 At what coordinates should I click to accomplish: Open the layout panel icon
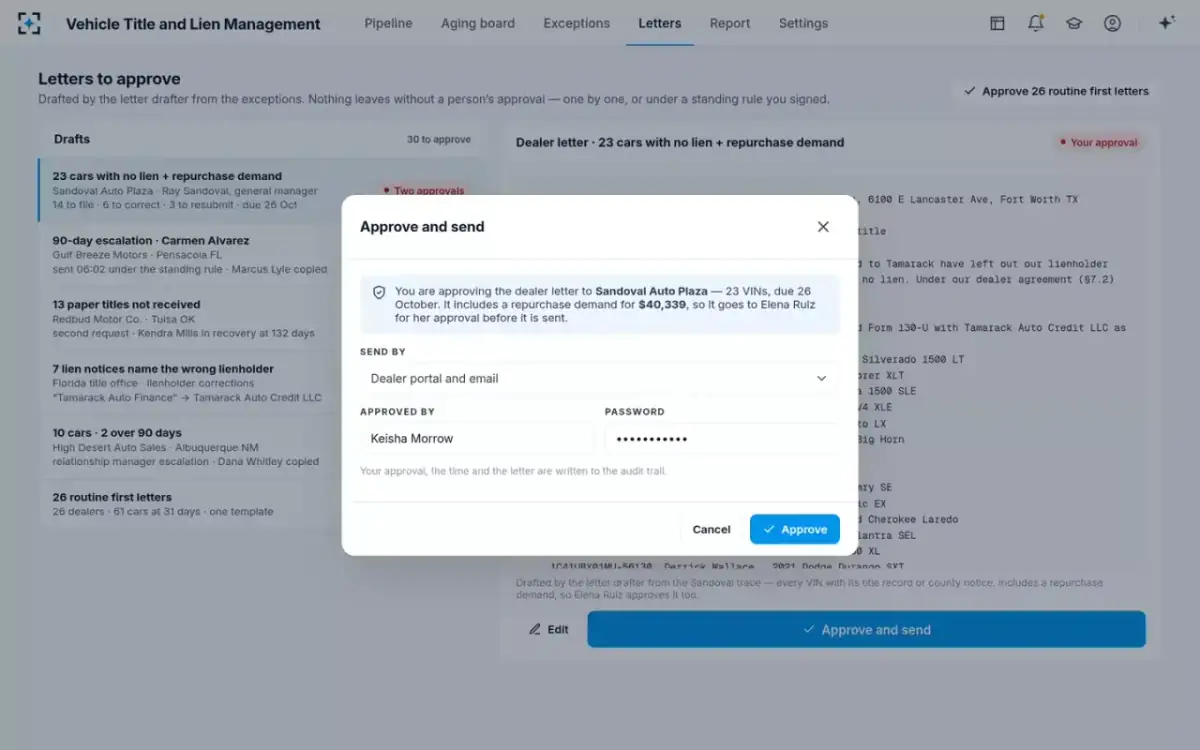point(997,23)
